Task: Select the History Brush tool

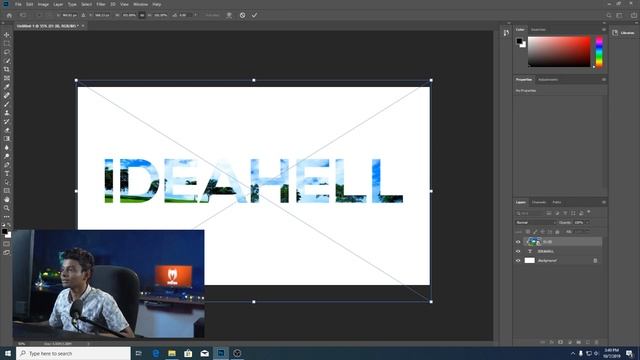Action: 7,121
